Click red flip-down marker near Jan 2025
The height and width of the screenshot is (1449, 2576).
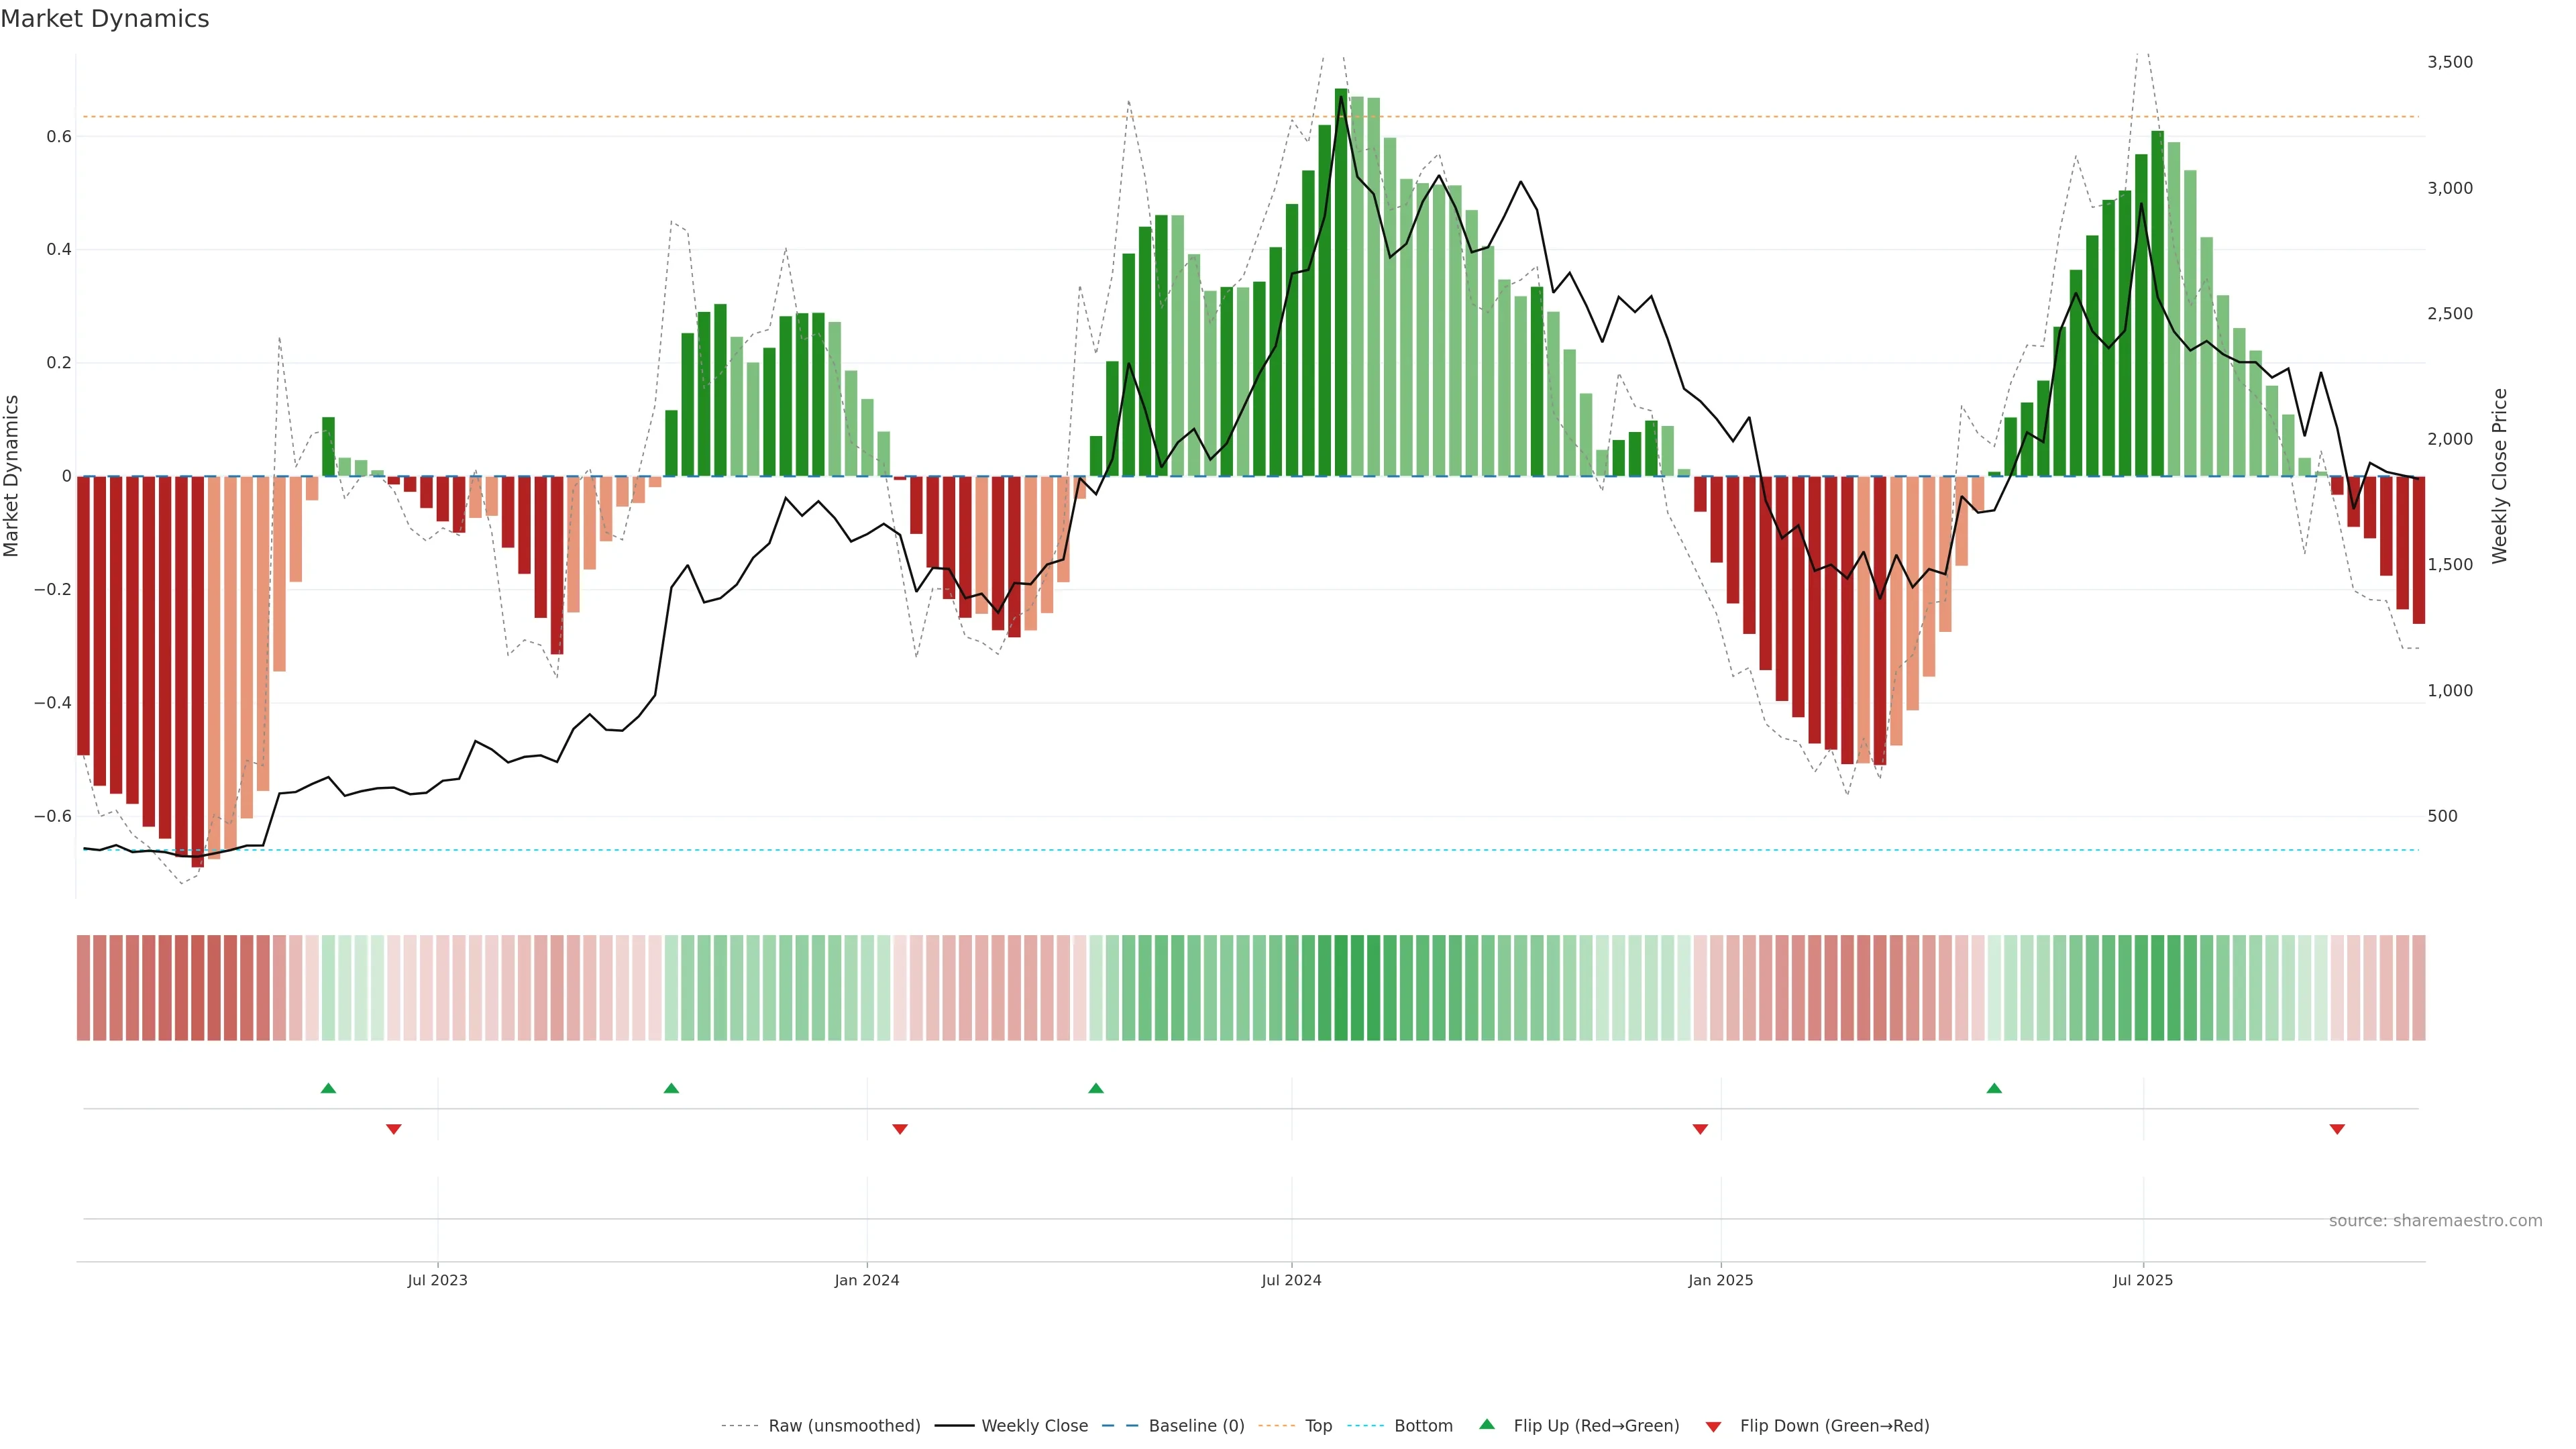(1700, 1129)
